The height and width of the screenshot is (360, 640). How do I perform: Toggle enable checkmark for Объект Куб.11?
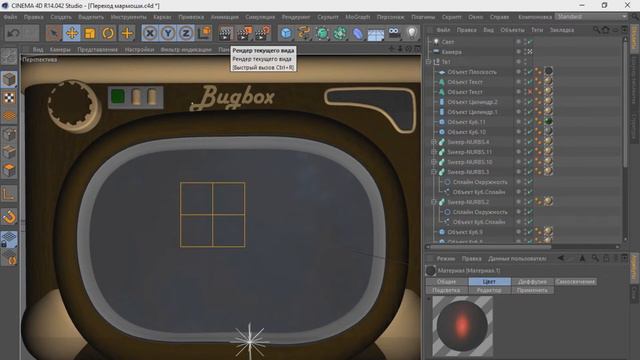[x=530, y=122]
